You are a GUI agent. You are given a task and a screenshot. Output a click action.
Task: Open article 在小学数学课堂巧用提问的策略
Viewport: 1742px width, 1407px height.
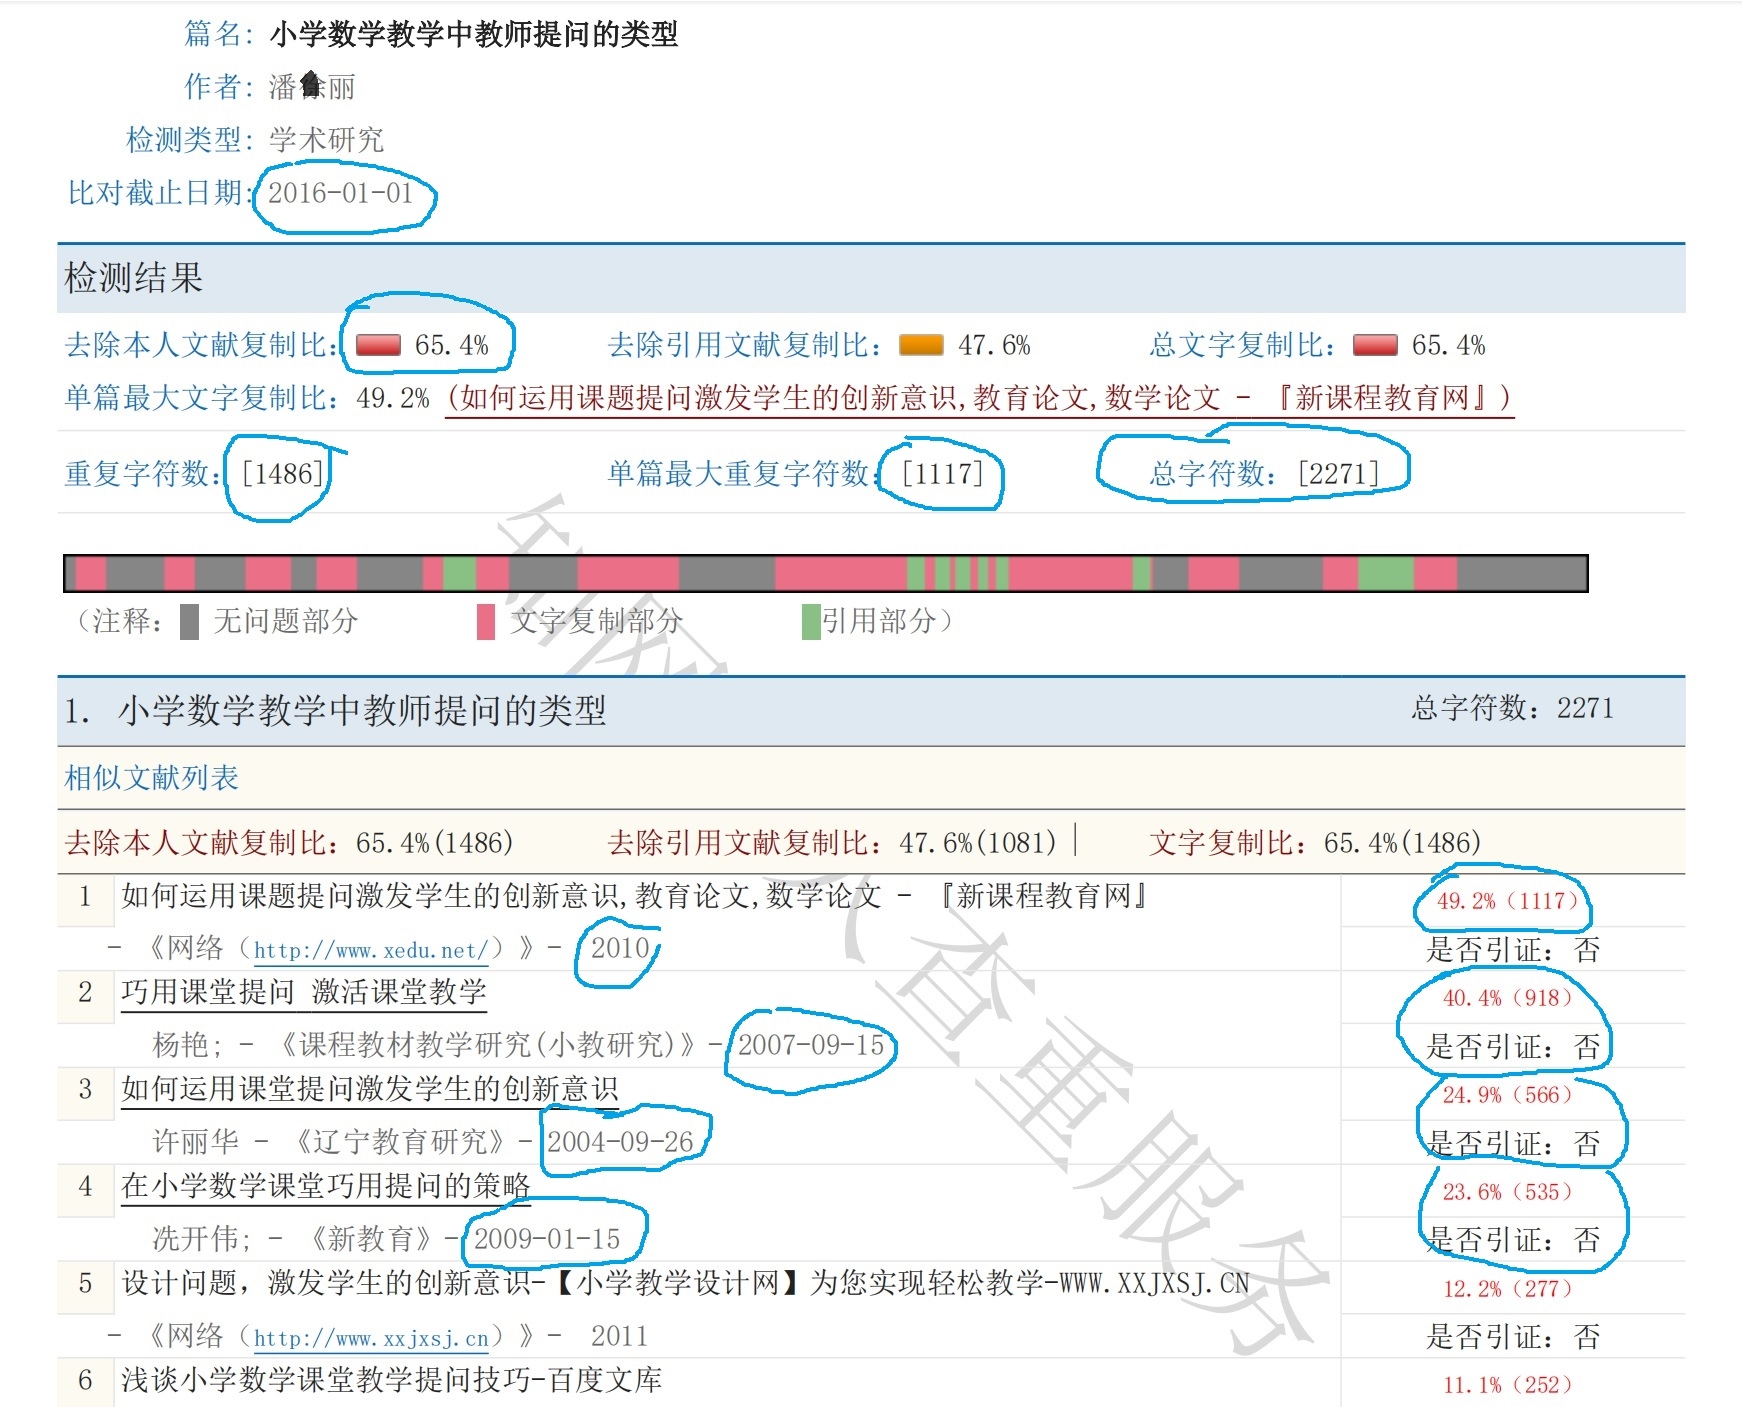pyautogui.click(x=325, y=1186)
